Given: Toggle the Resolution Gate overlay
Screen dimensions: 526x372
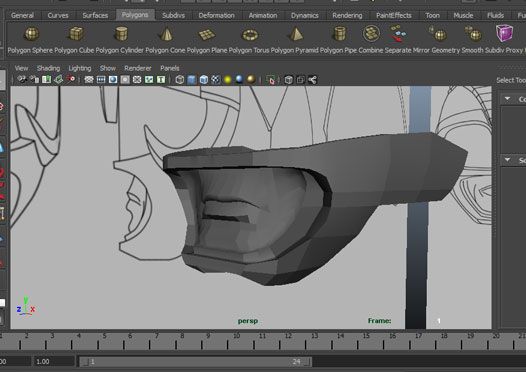Looking at the screenshot, I should coord(113,80).
